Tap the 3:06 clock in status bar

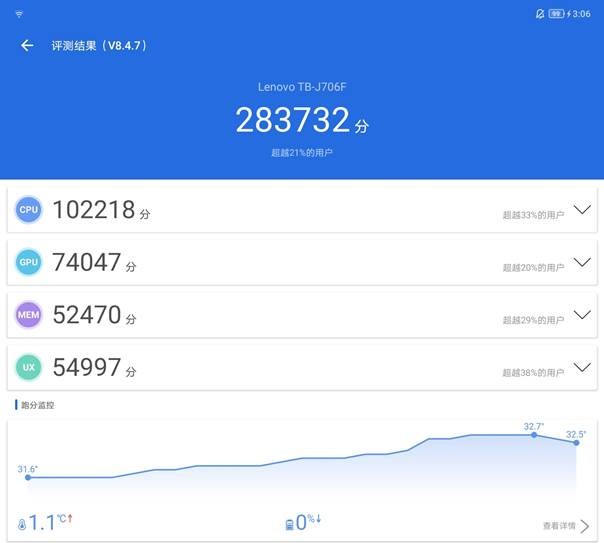click(x=581, y=14)
